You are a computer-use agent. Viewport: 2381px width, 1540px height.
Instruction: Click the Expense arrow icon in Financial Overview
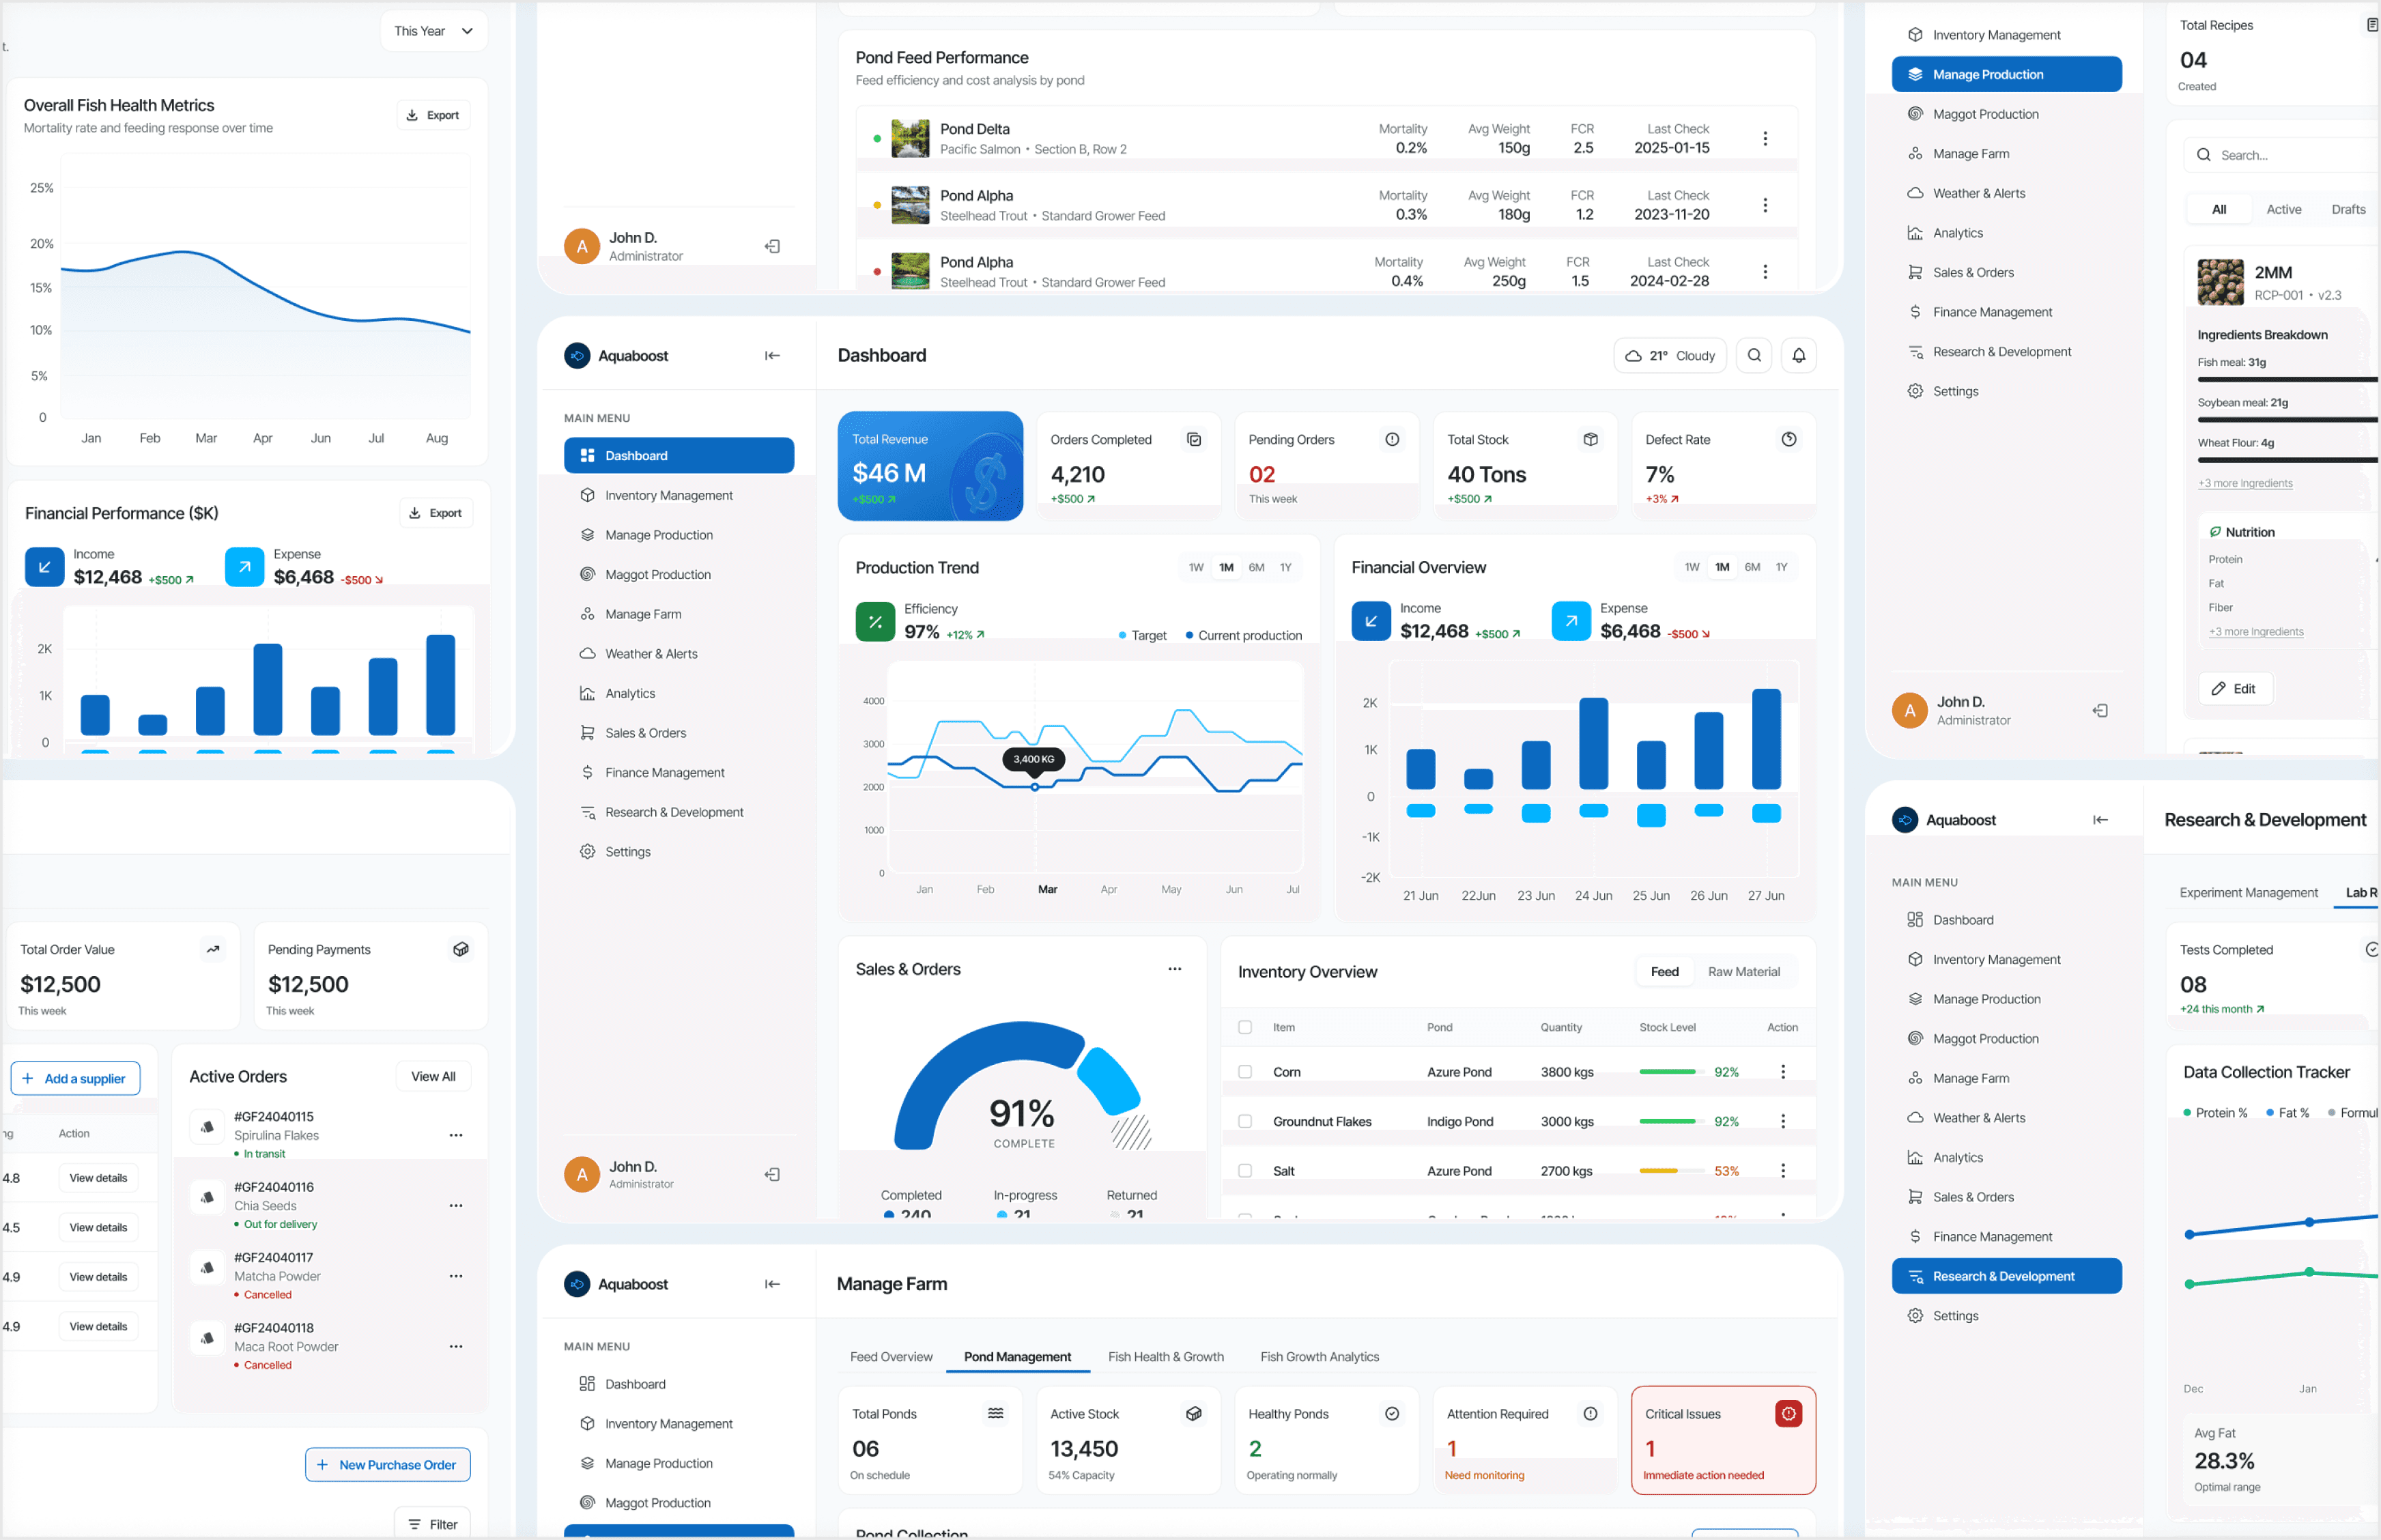(x=1571, y=621)
